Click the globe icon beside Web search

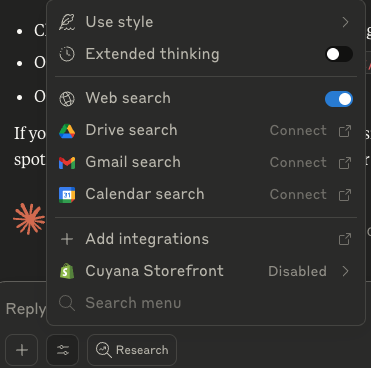tap(67, 99)
